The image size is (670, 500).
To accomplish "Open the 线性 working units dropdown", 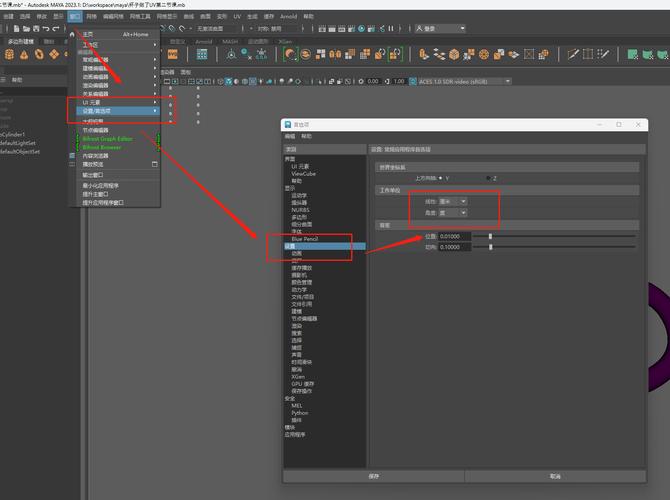I will [x=453, y=201].
